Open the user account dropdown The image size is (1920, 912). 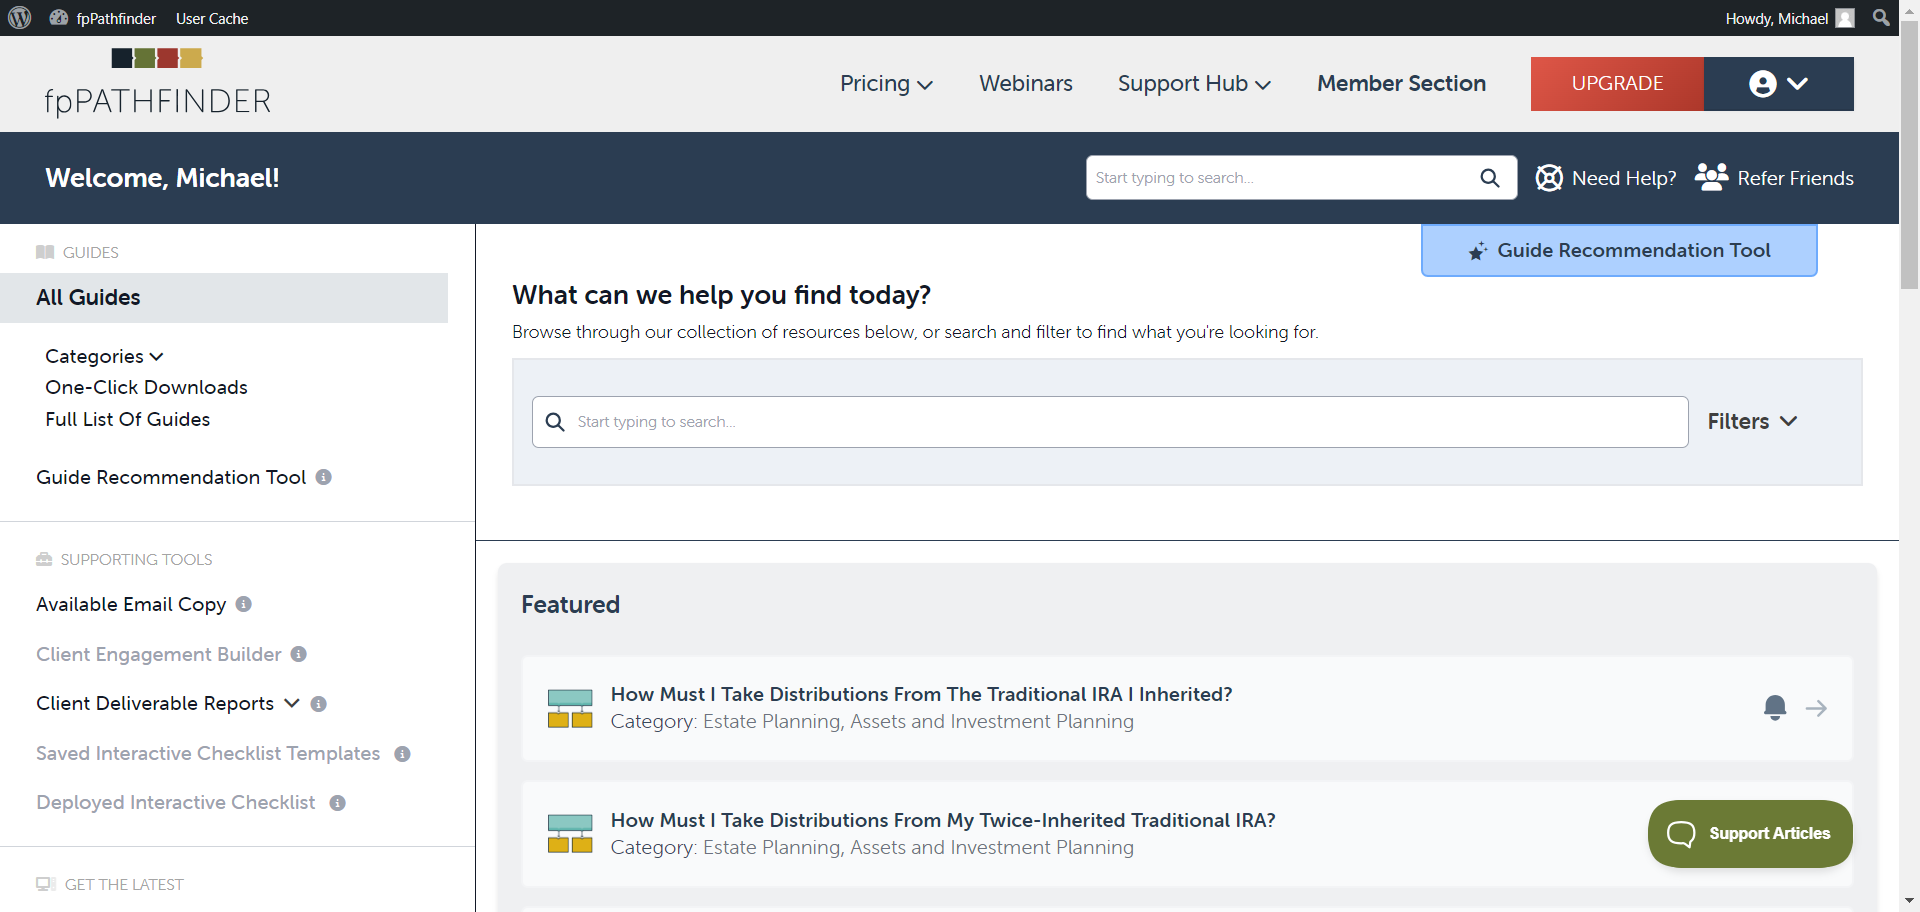pos(1778,84)
